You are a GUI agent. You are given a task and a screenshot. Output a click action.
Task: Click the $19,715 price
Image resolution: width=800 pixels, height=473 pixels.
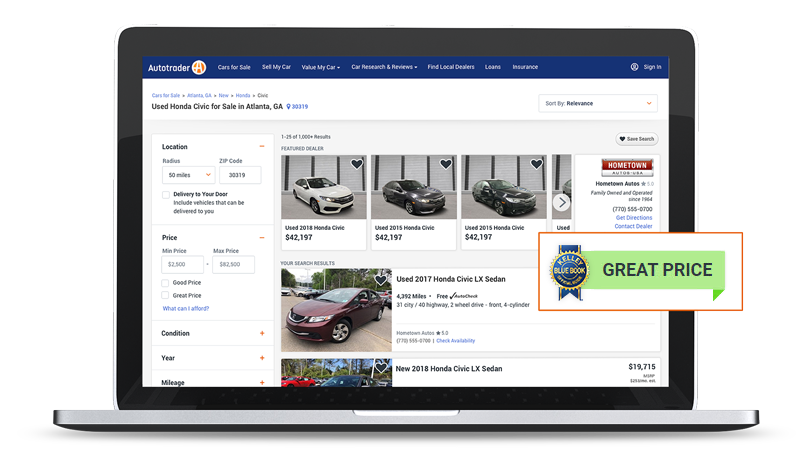coord(642,367)
